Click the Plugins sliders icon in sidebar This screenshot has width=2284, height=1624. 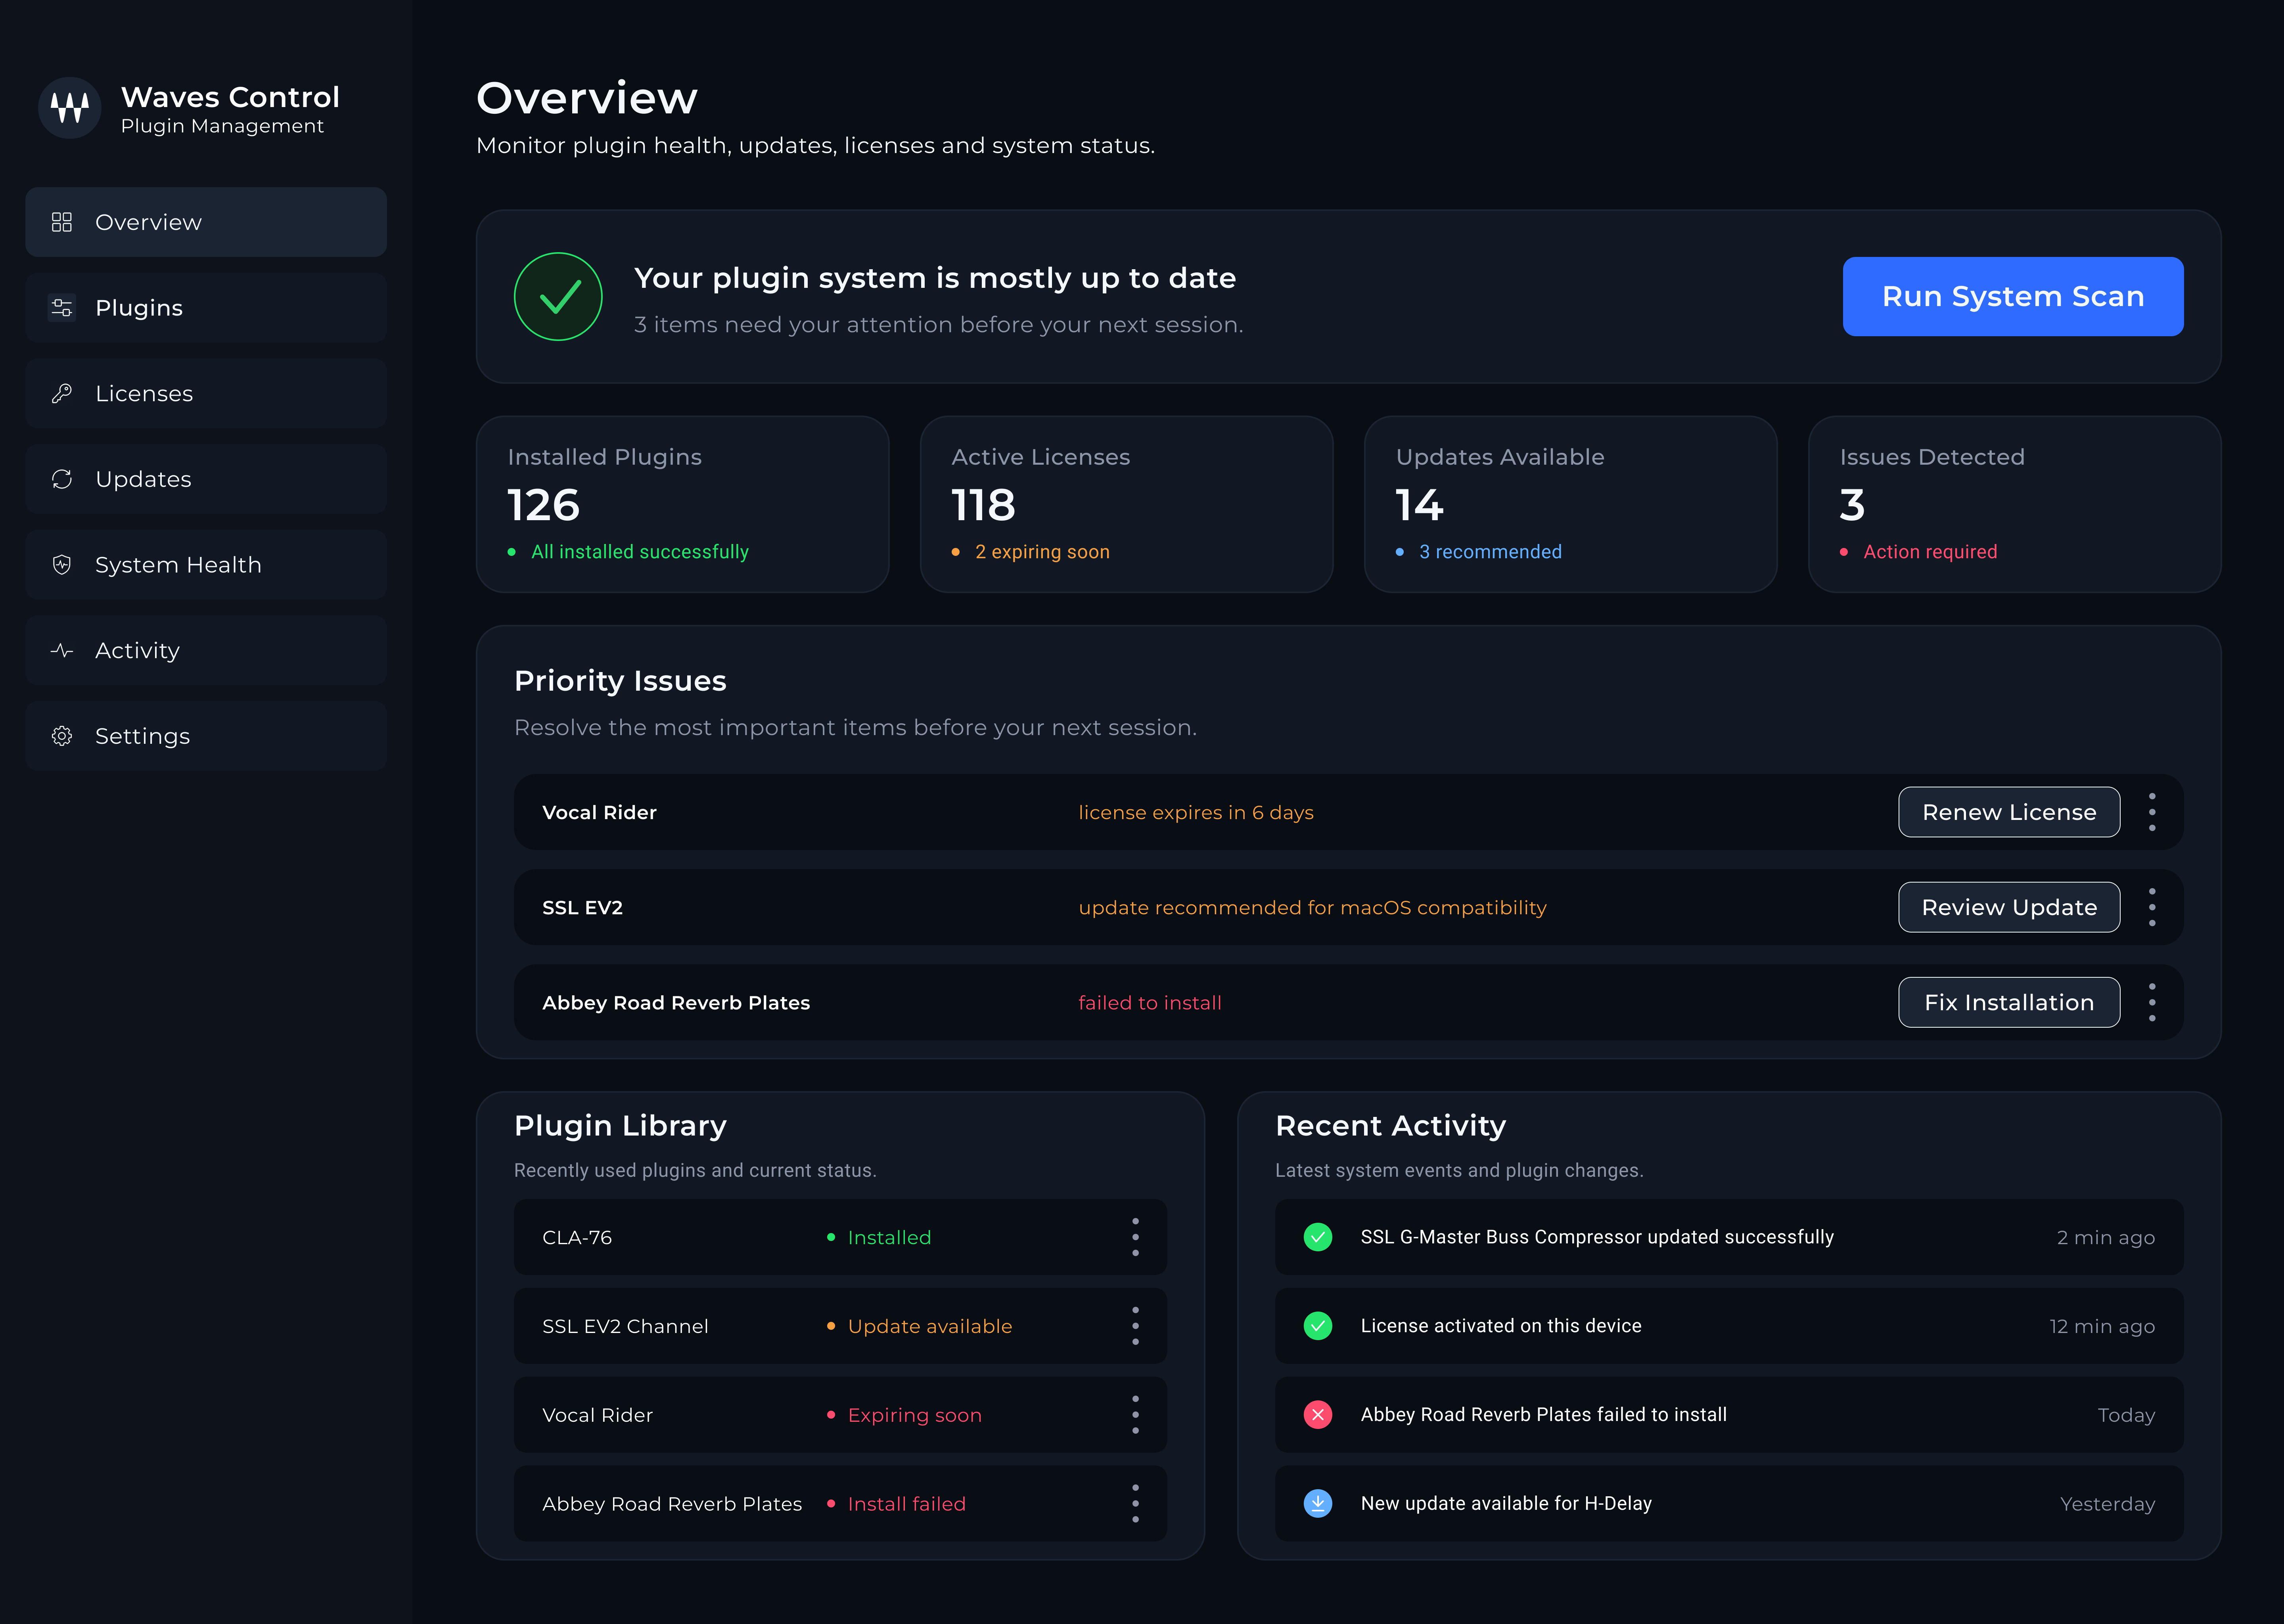coord(62,308)
